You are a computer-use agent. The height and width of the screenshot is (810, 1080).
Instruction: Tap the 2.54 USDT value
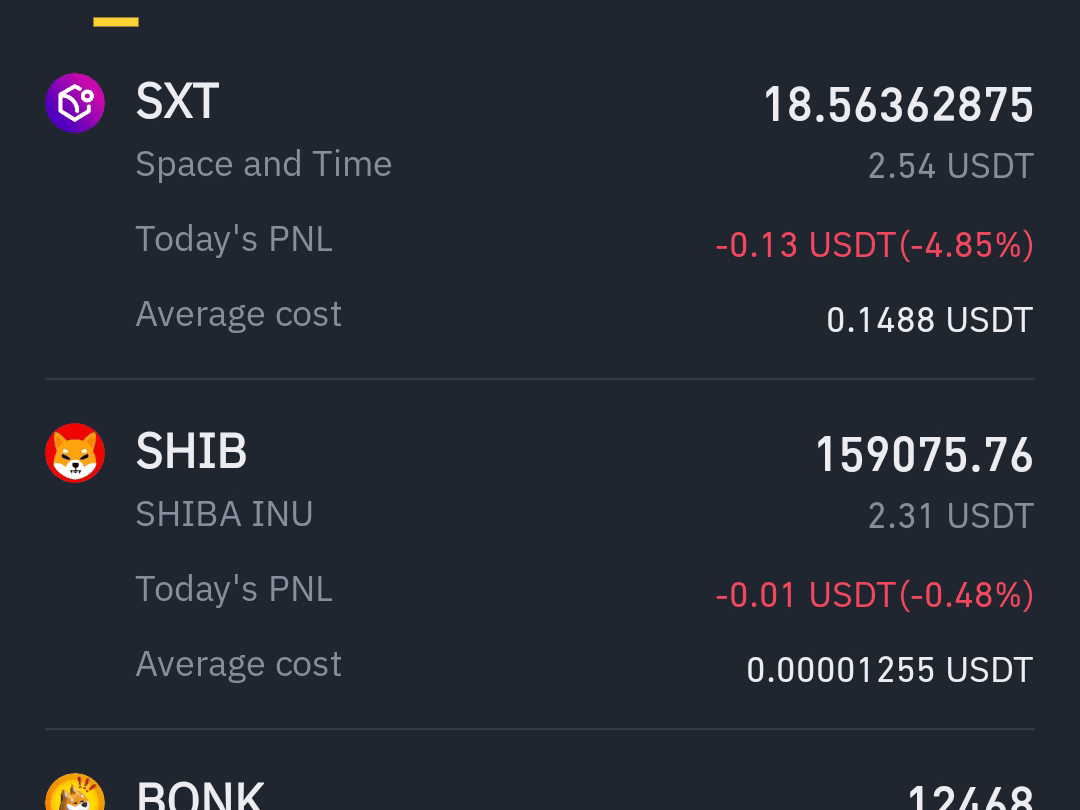[951, 166]
